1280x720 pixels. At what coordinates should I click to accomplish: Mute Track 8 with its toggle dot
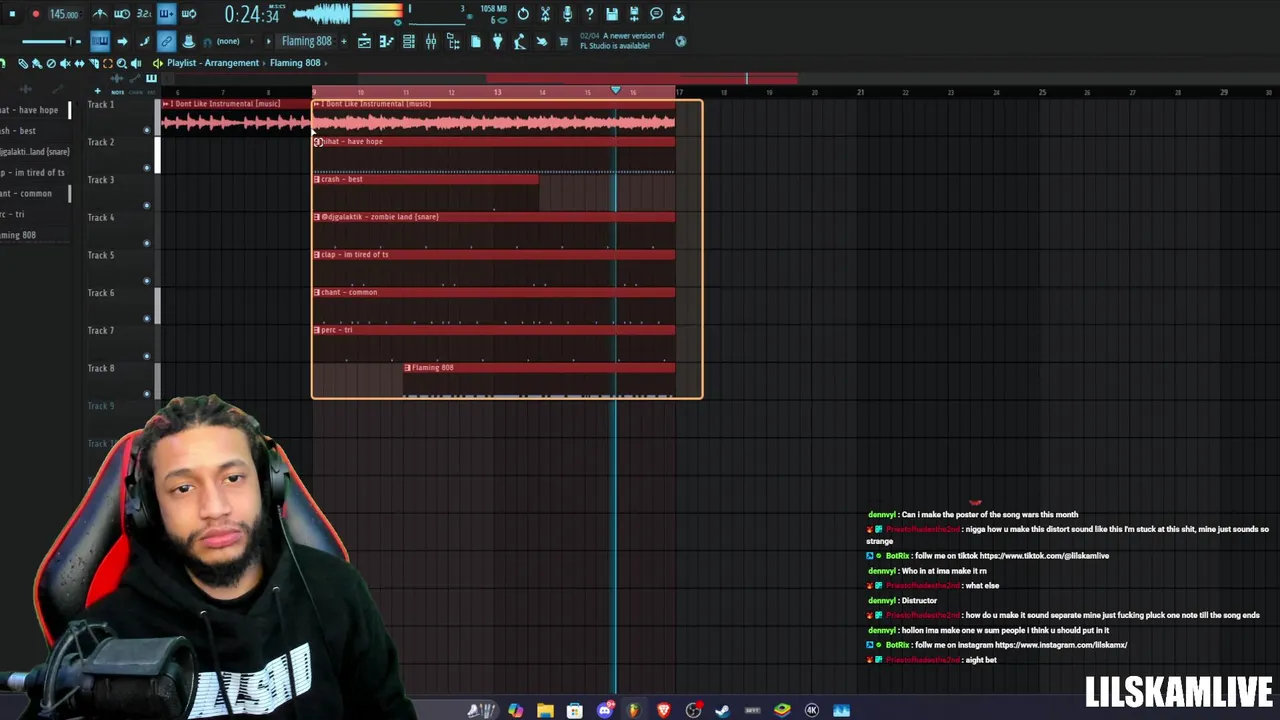tap(147, 394)
